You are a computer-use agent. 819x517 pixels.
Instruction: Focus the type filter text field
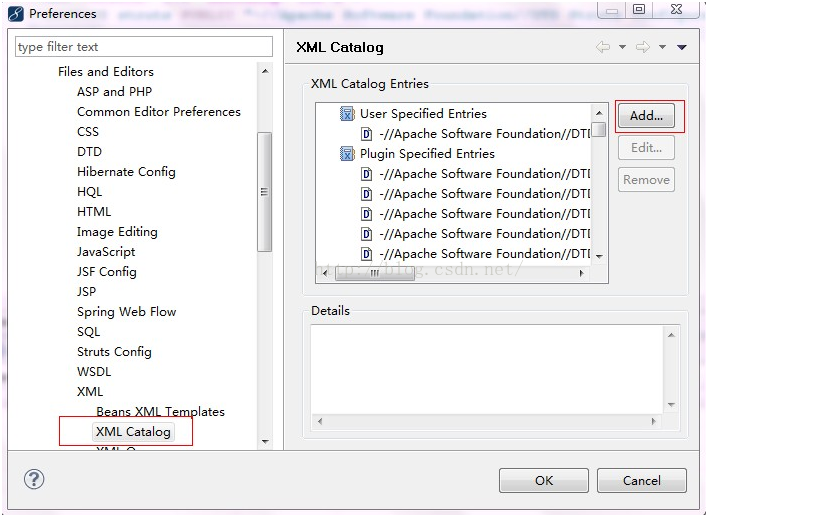tap(144, 46)
